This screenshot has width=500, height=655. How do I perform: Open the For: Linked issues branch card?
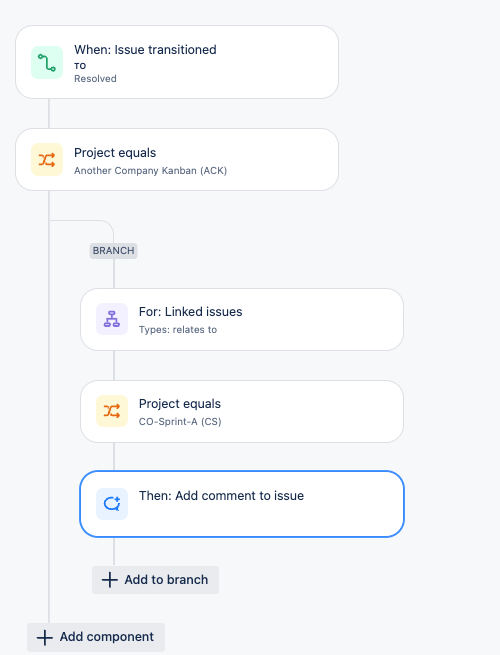click(x=241, y=319)
